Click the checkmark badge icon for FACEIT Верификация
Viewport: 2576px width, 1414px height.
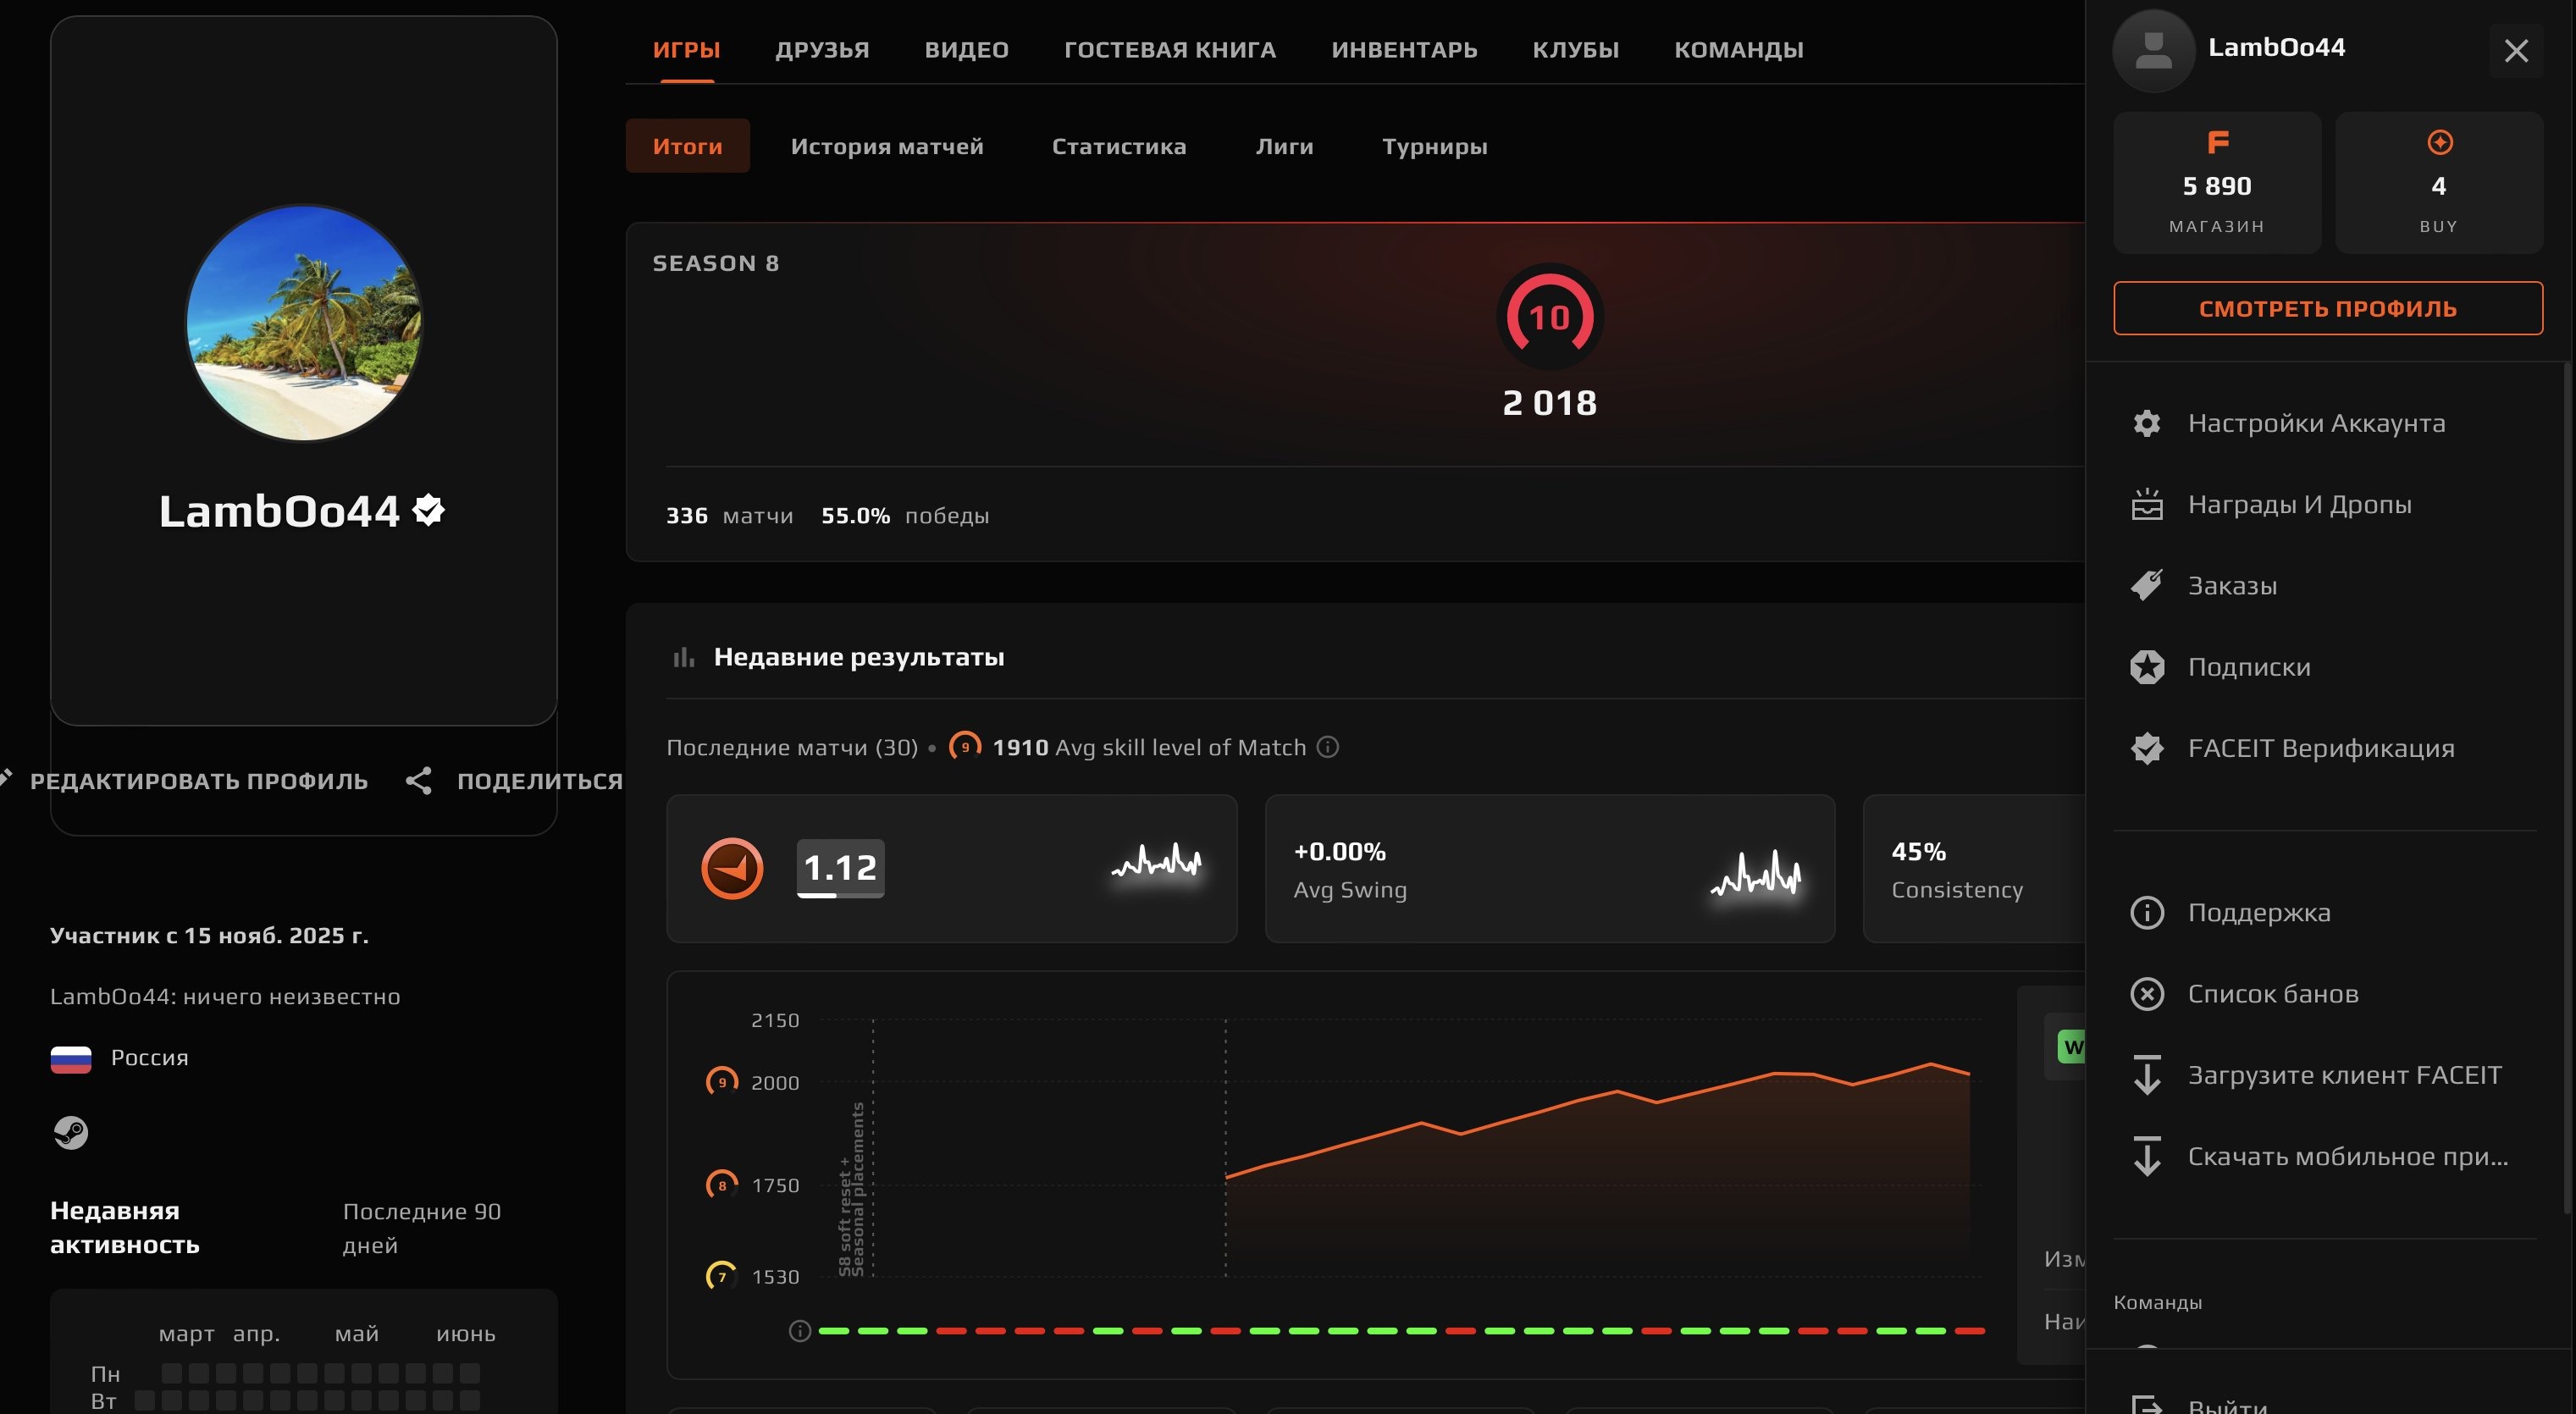[2146, 748]
